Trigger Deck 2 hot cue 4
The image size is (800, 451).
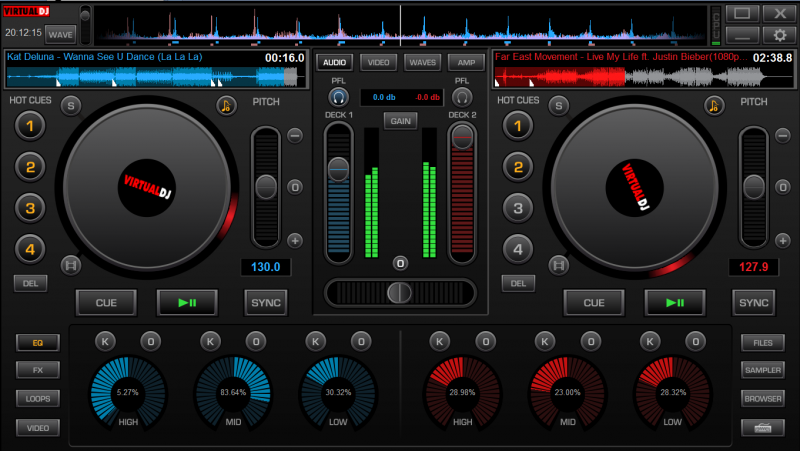coord(518,249)
